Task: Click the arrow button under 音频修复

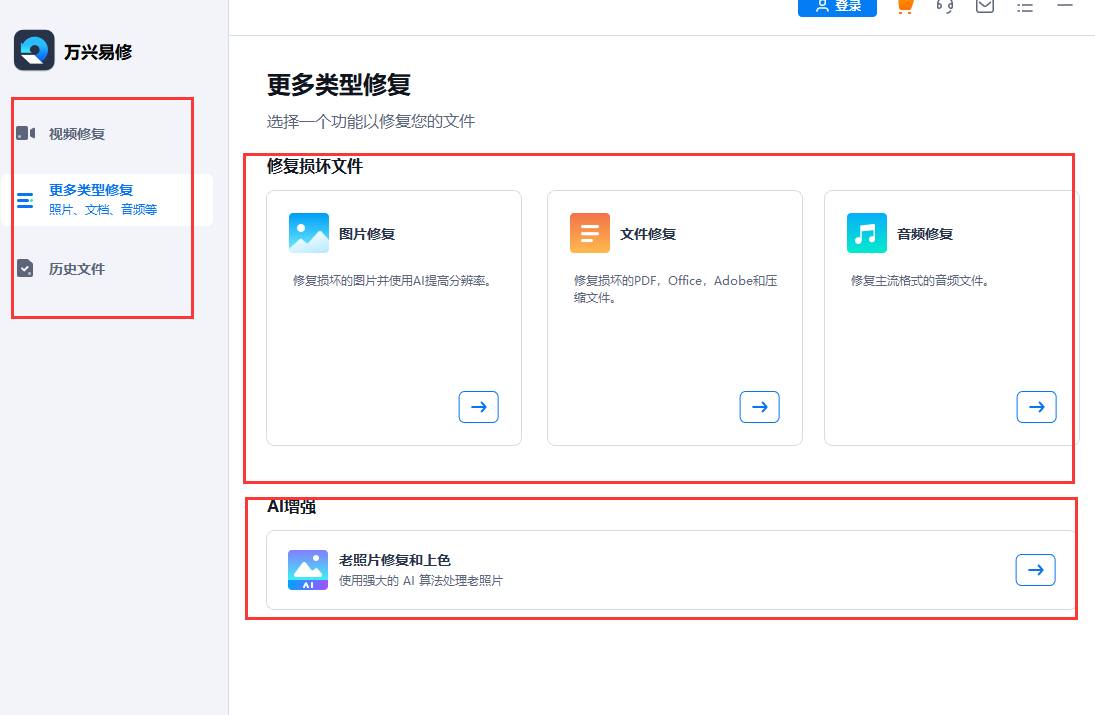Action: pyautogui.click(x=1036, y=406)
